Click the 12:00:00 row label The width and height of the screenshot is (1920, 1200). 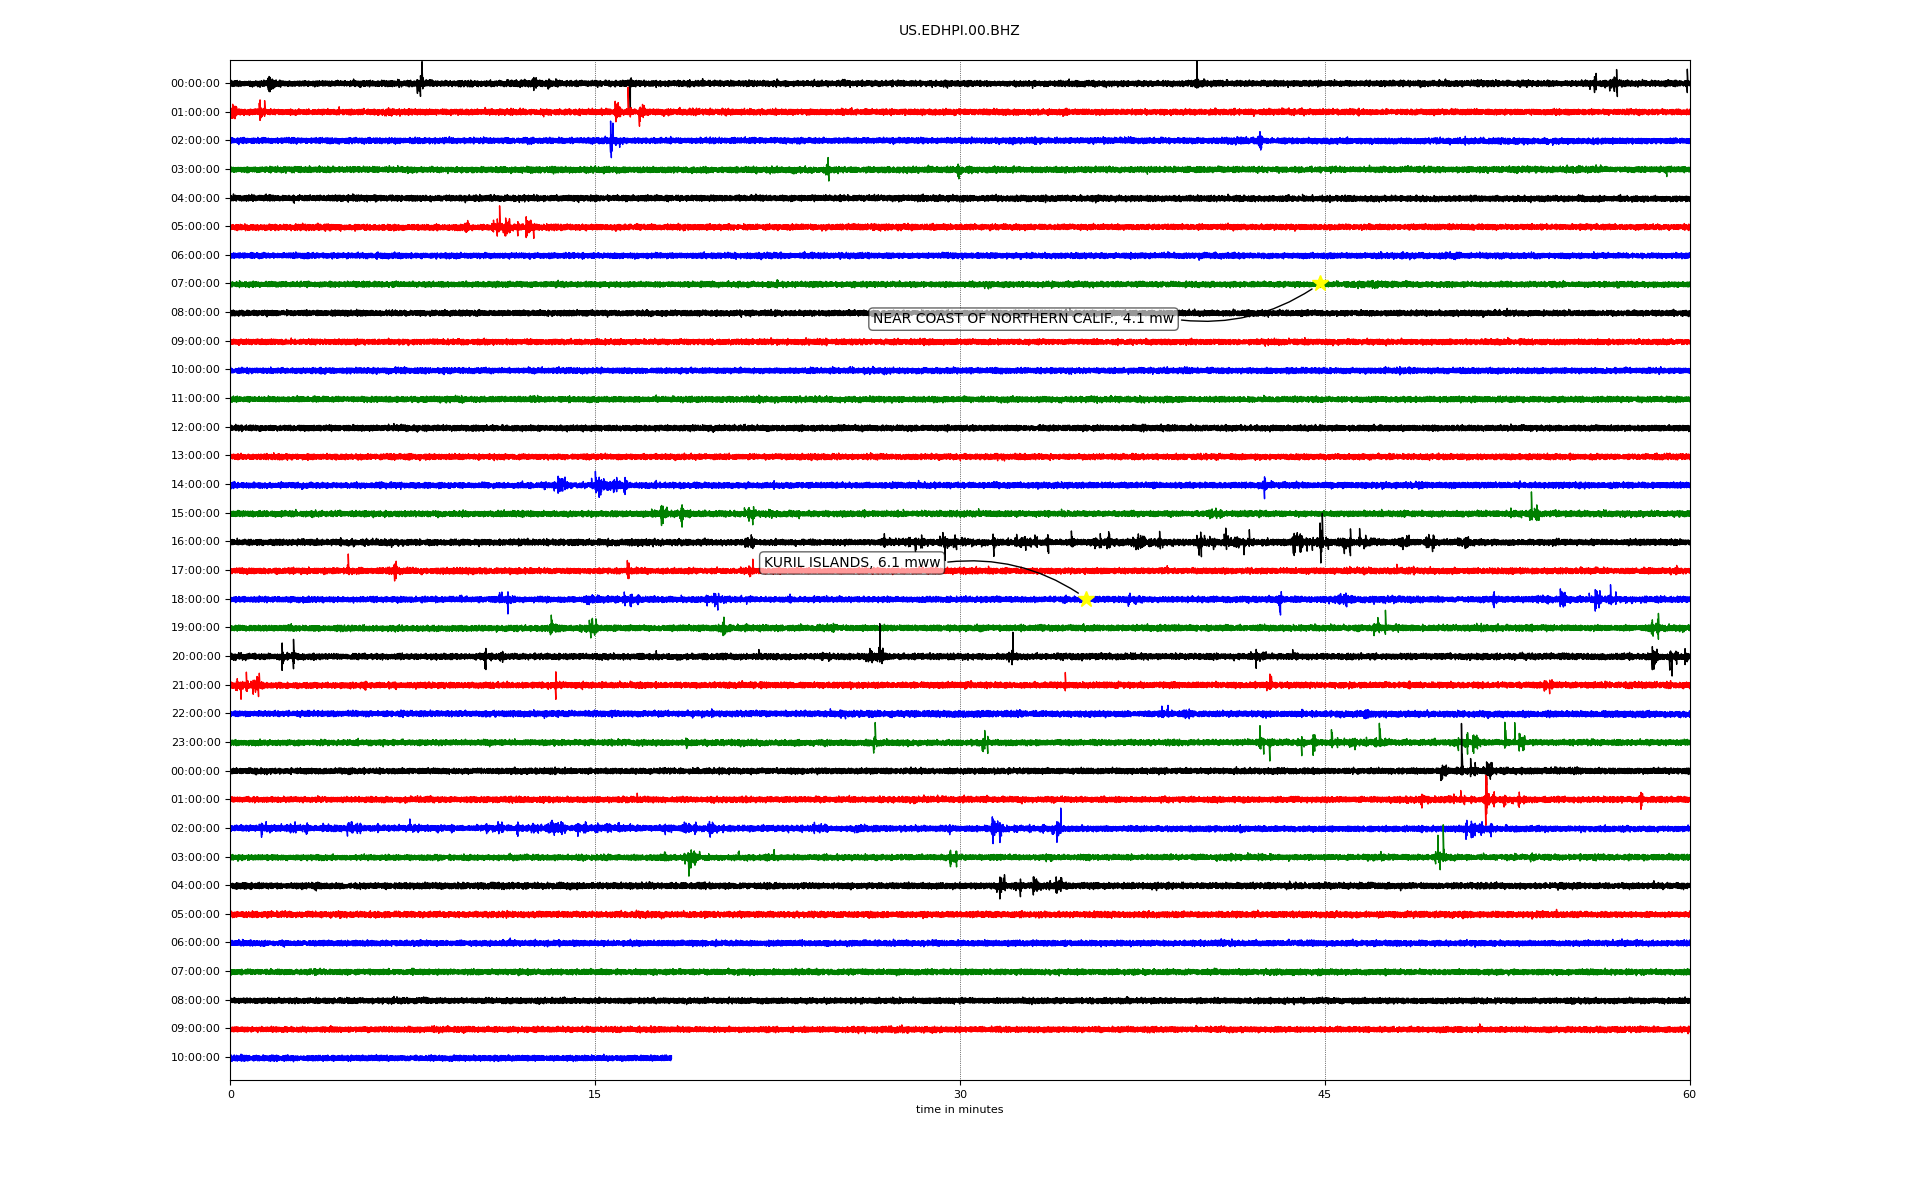195,427
